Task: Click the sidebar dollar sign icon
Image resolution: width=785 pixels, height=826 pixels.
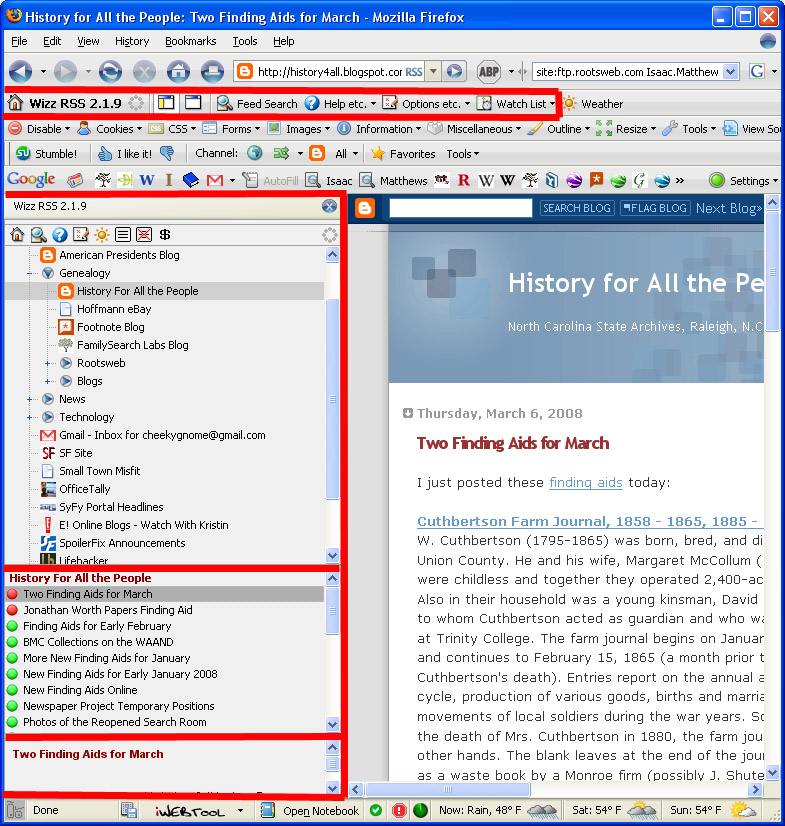Action: (x=165, y=234)
